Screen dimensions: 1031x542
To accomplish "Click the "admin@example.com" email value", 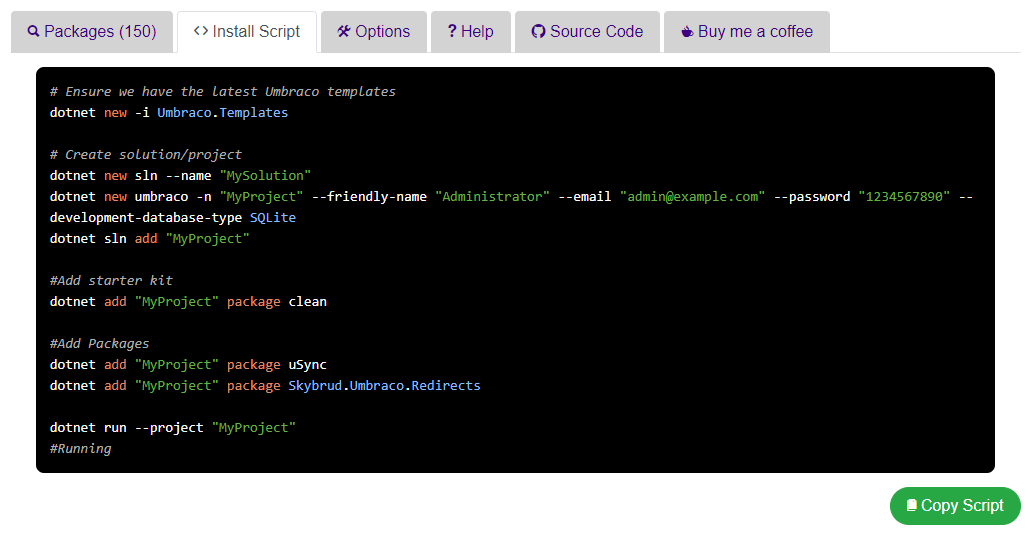I will (x=692, y=197).
